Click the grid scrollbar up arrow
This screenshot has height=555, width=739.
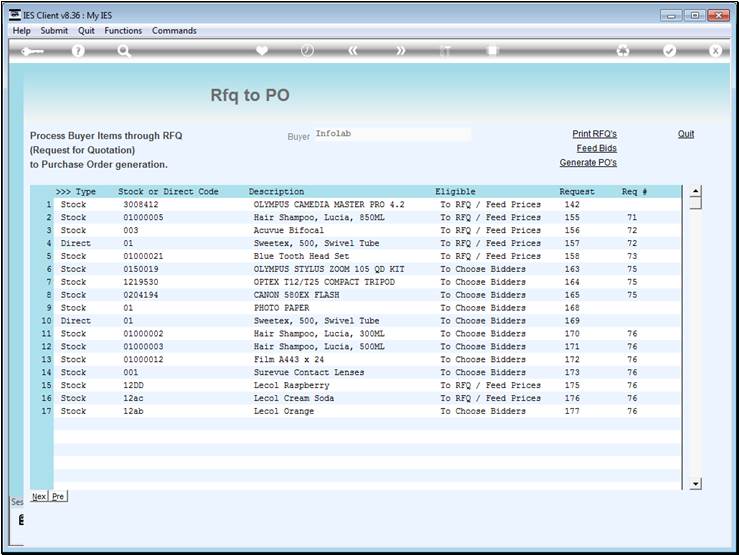(x=695, y=191)
